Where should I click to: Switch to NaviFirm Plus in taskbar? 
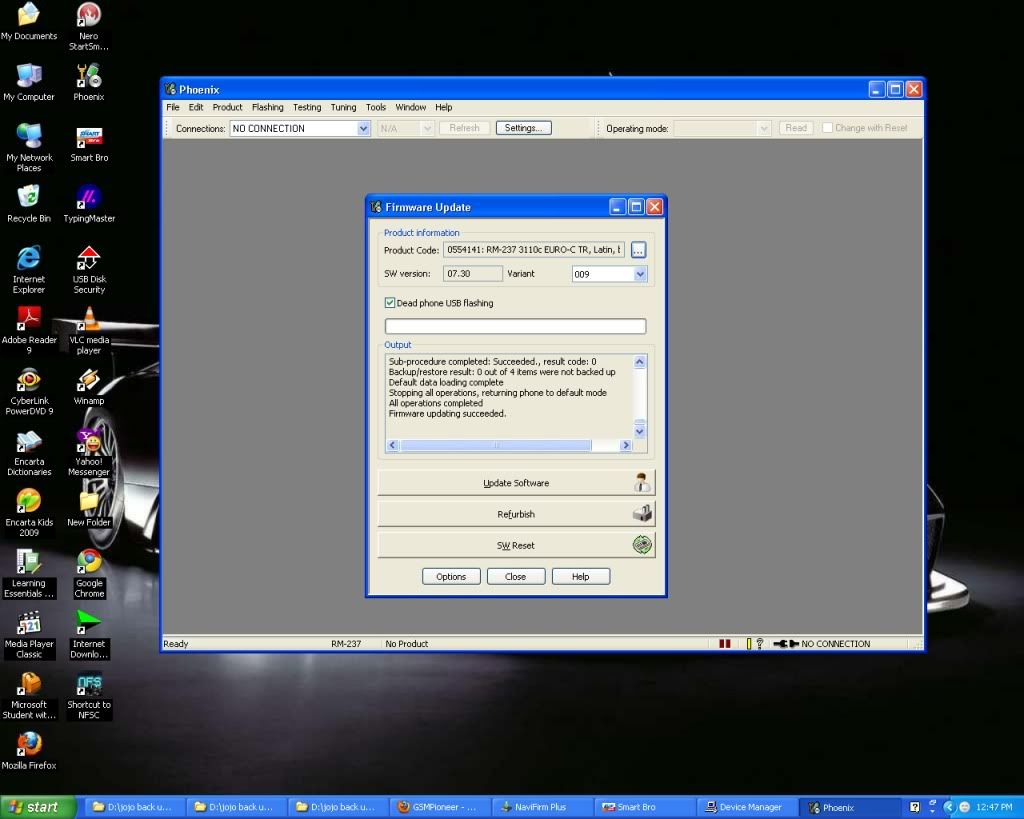coord(541,807)
